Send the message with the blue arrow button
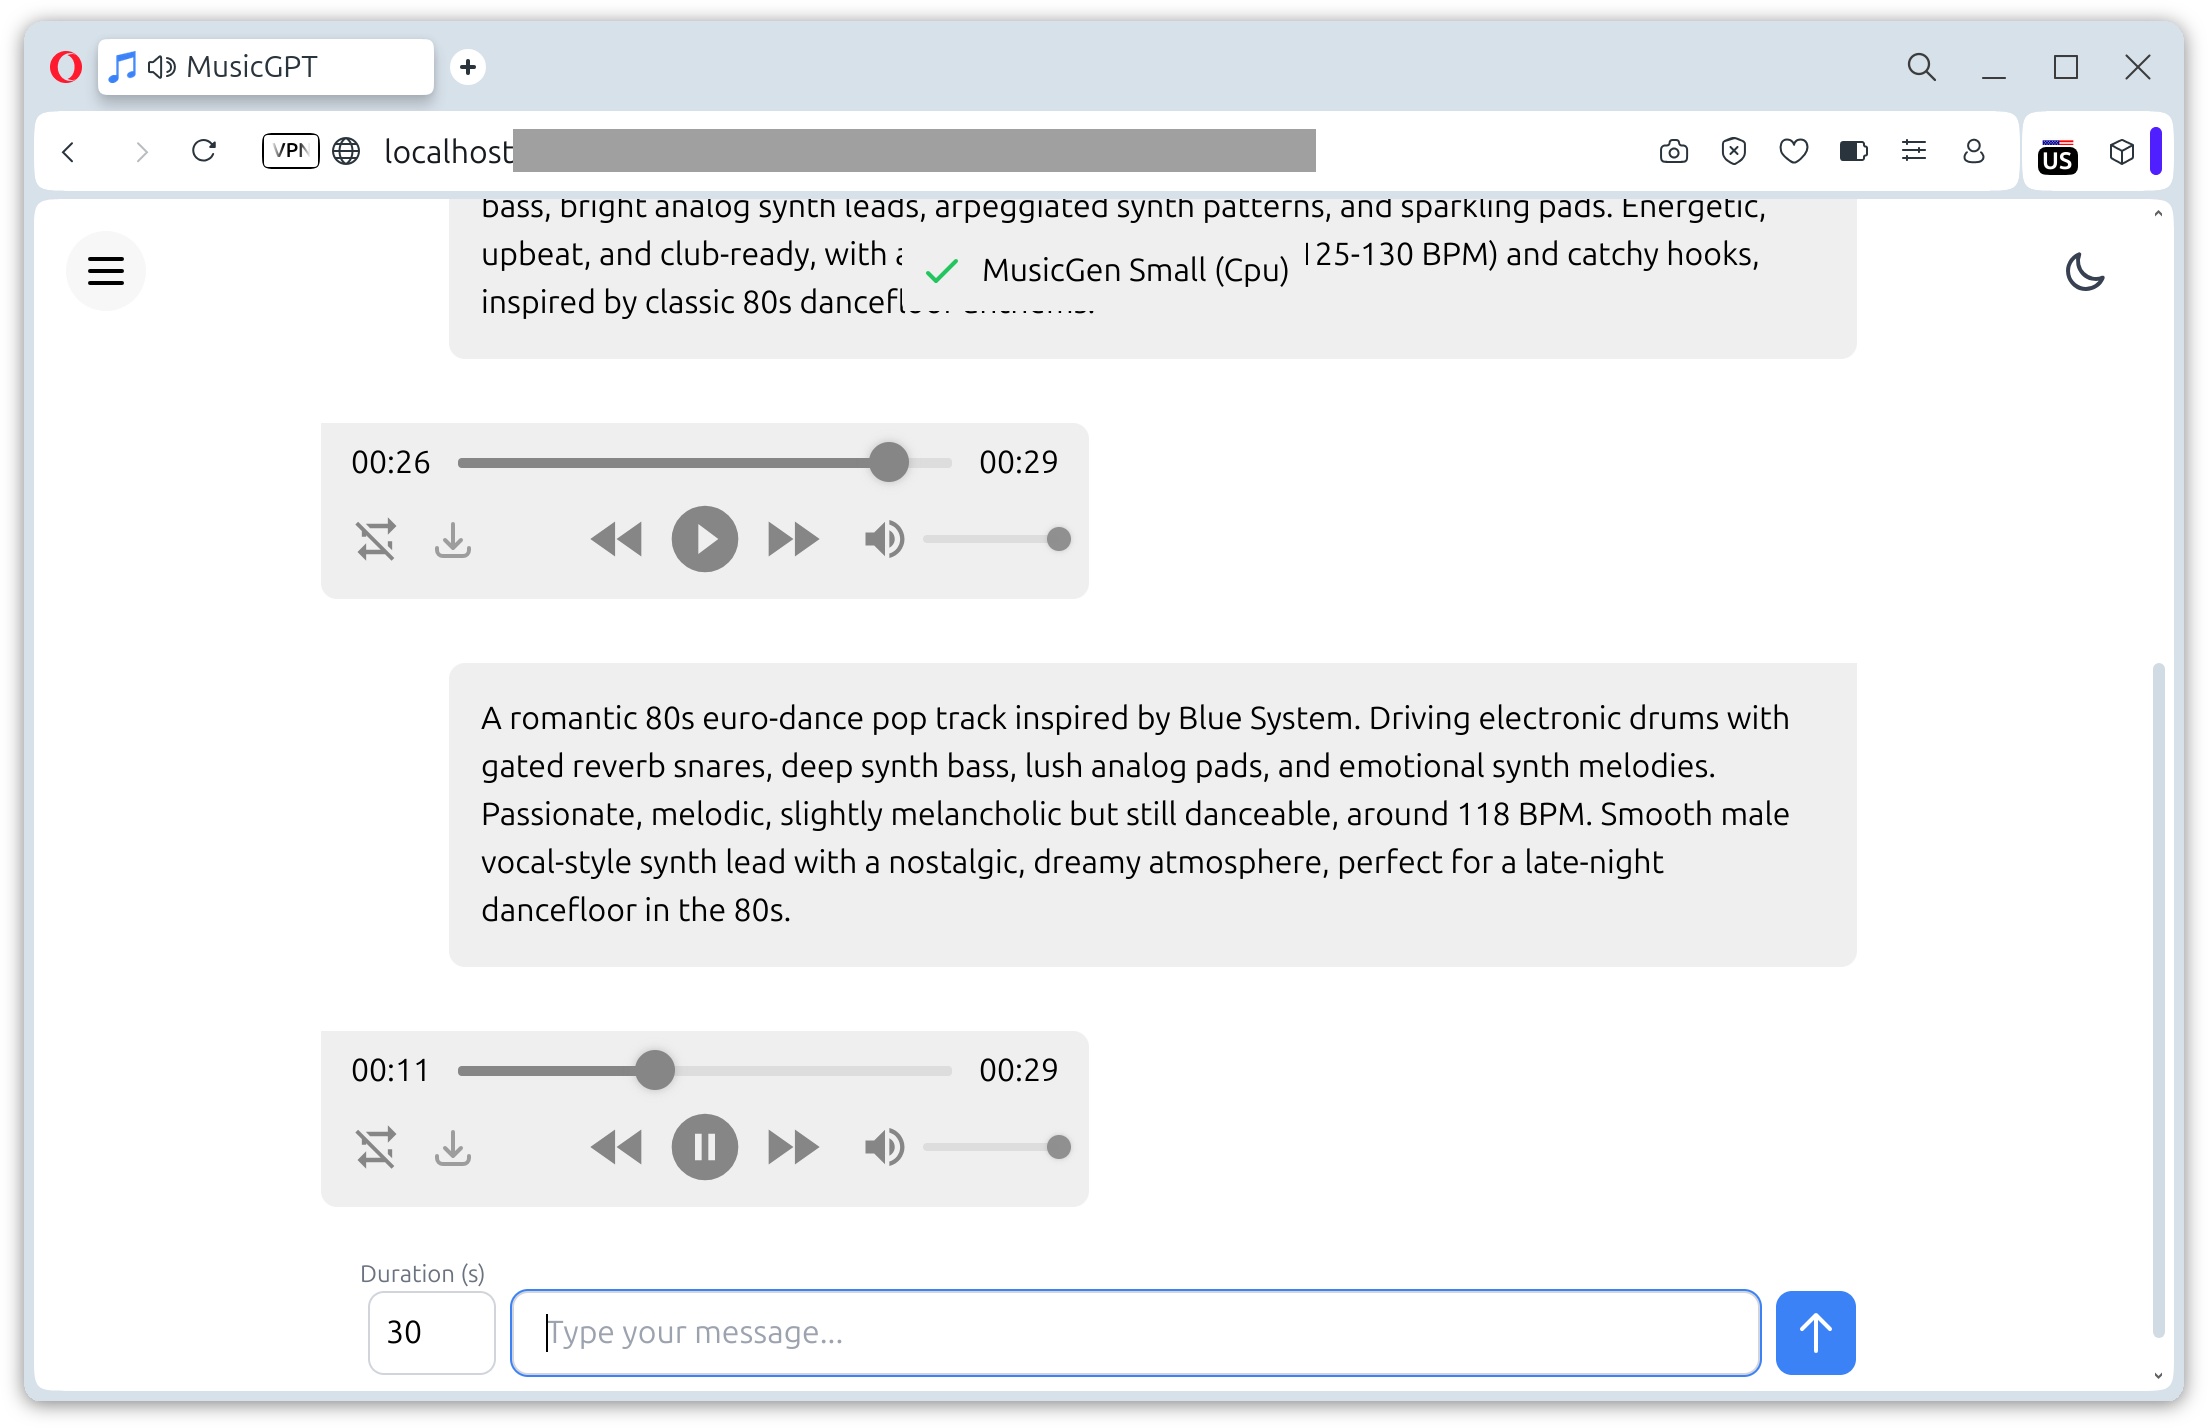 1815,1332
